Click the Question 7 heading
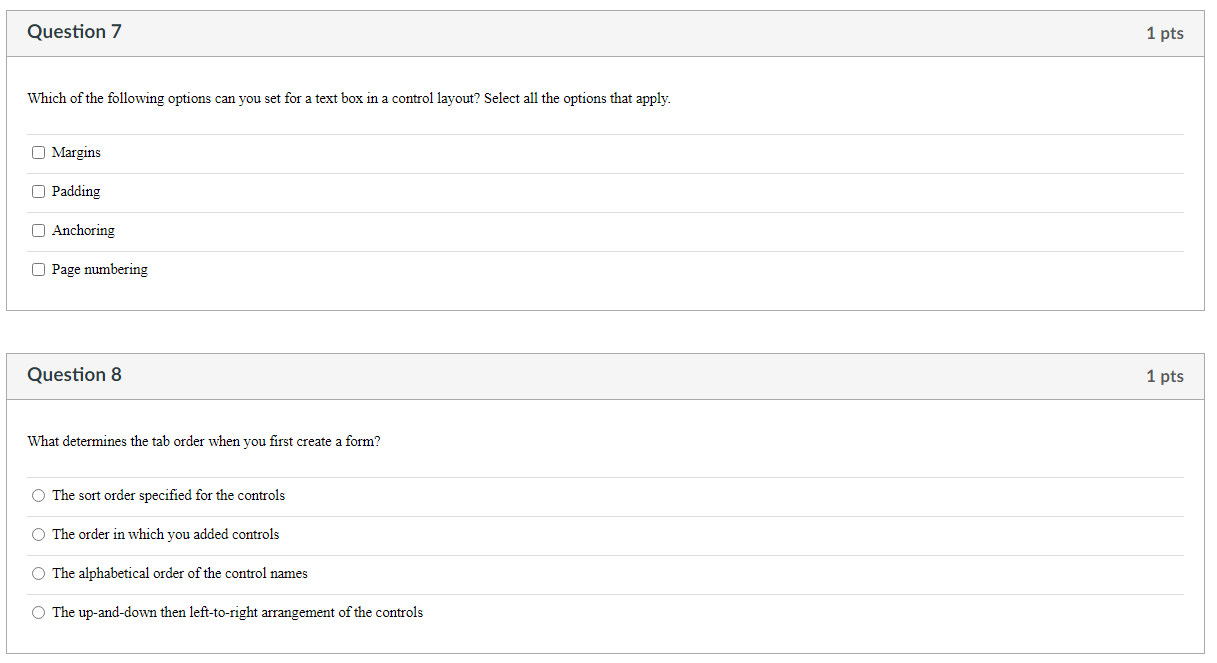Image resolution: width=1217 pixels, height=663 pixels. (x=74, y=32)
